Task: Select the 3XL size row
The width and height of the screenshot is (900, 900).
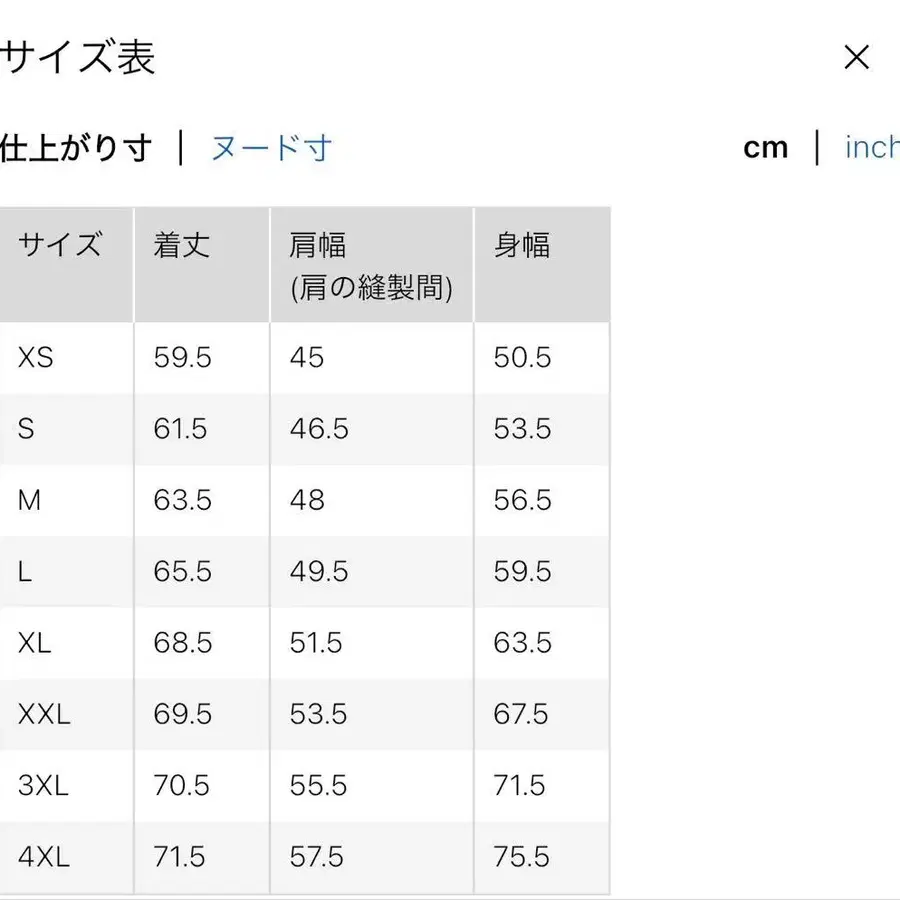Action: pos(40,787)
